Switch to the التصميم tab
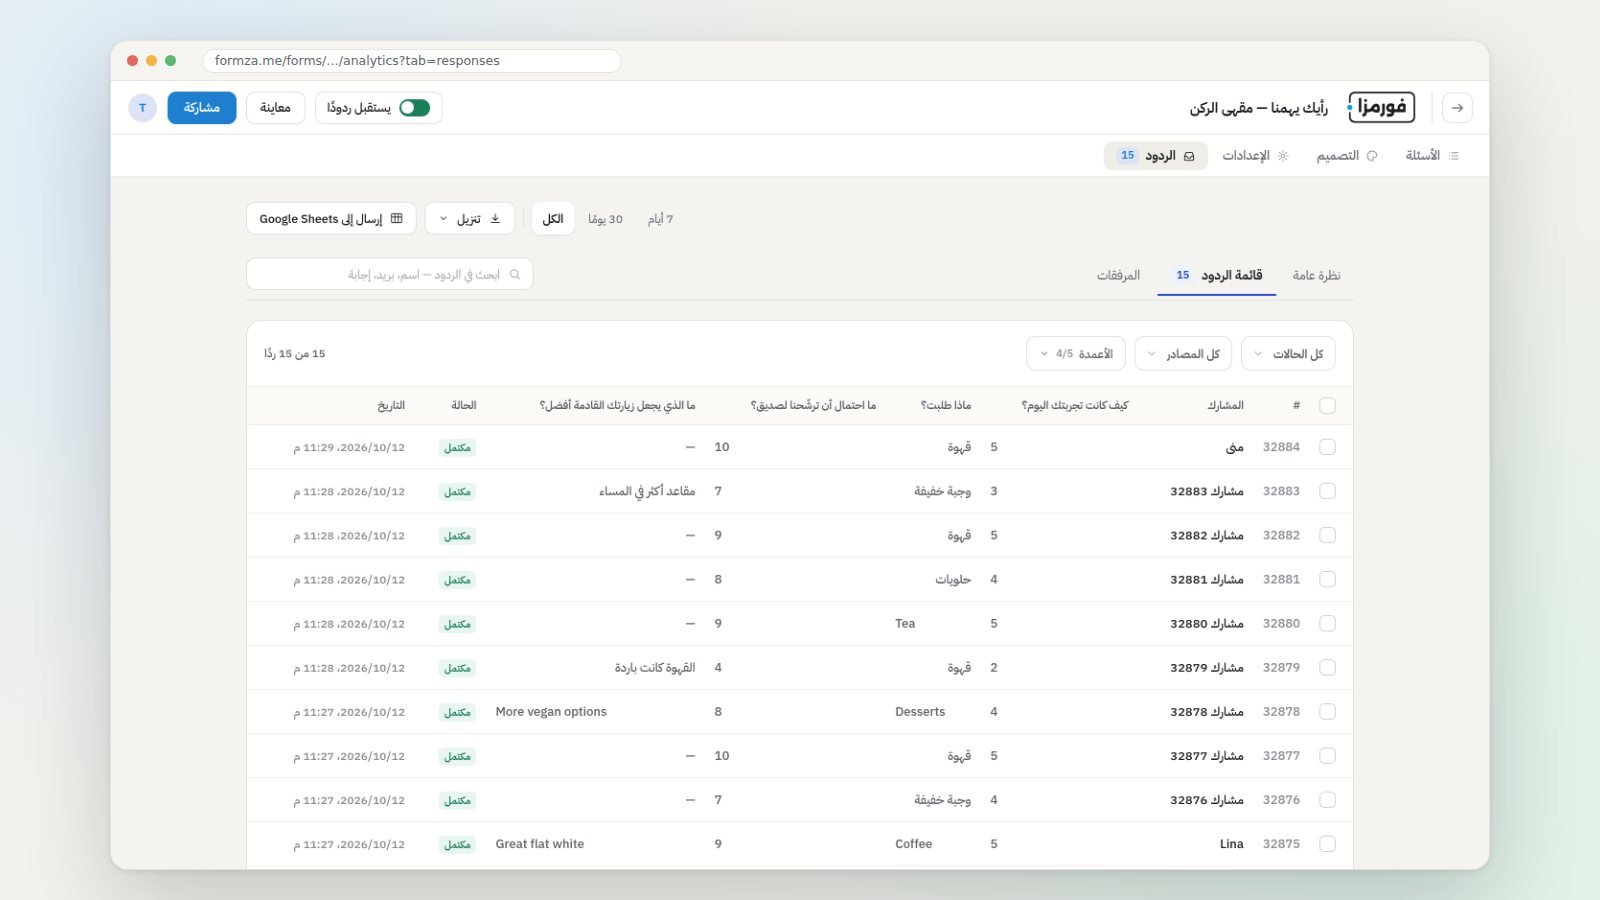This screenshot has width=1600, height=900. point(1346,156)
